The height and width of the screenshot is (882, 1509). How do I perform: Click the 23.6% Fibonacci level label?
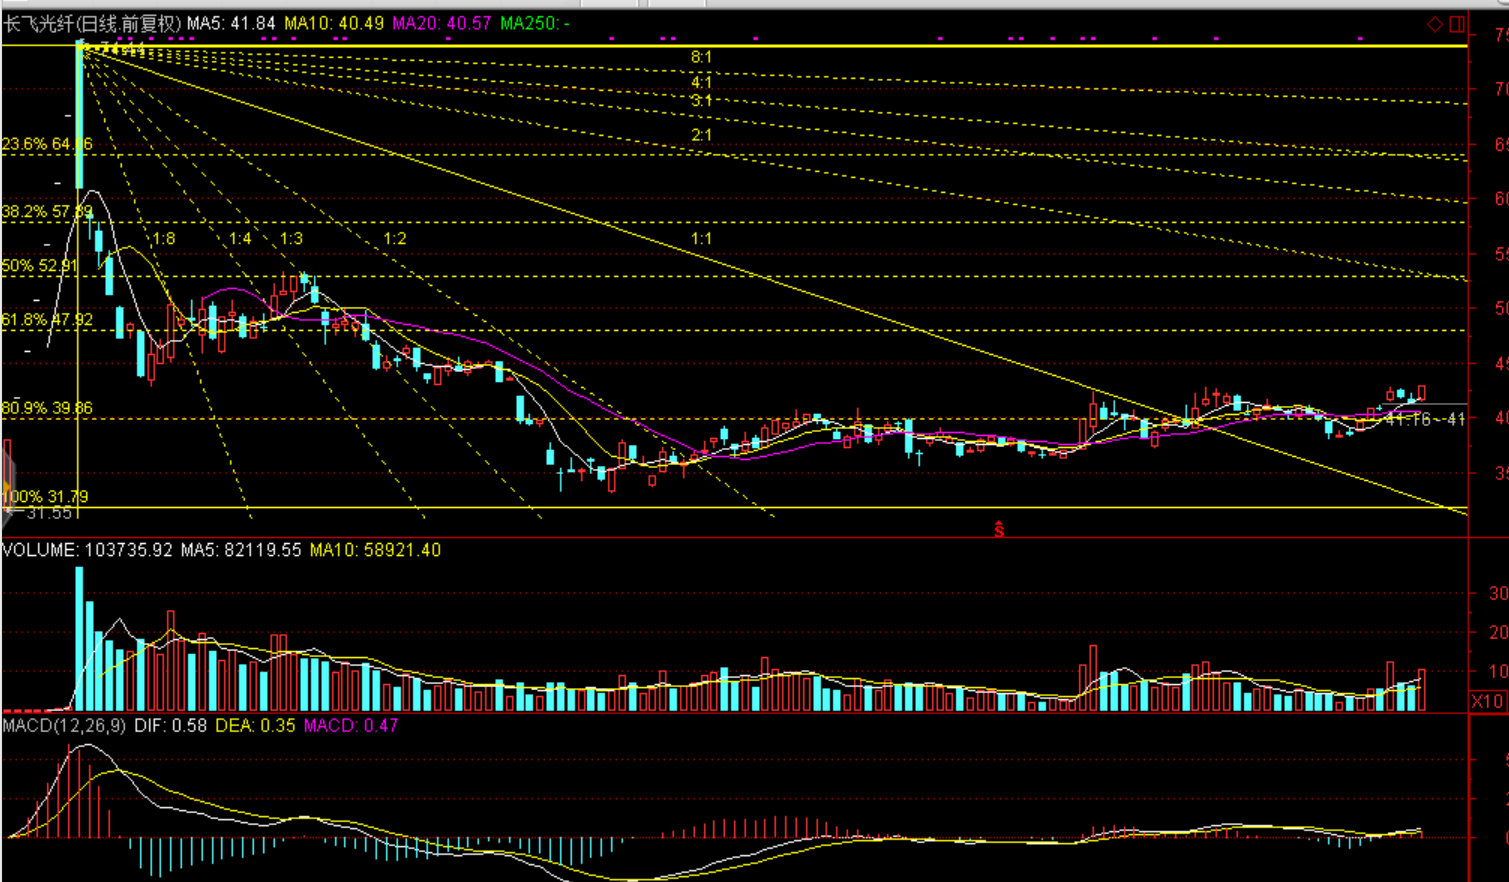pyautogui.click(x=47, y=144)
